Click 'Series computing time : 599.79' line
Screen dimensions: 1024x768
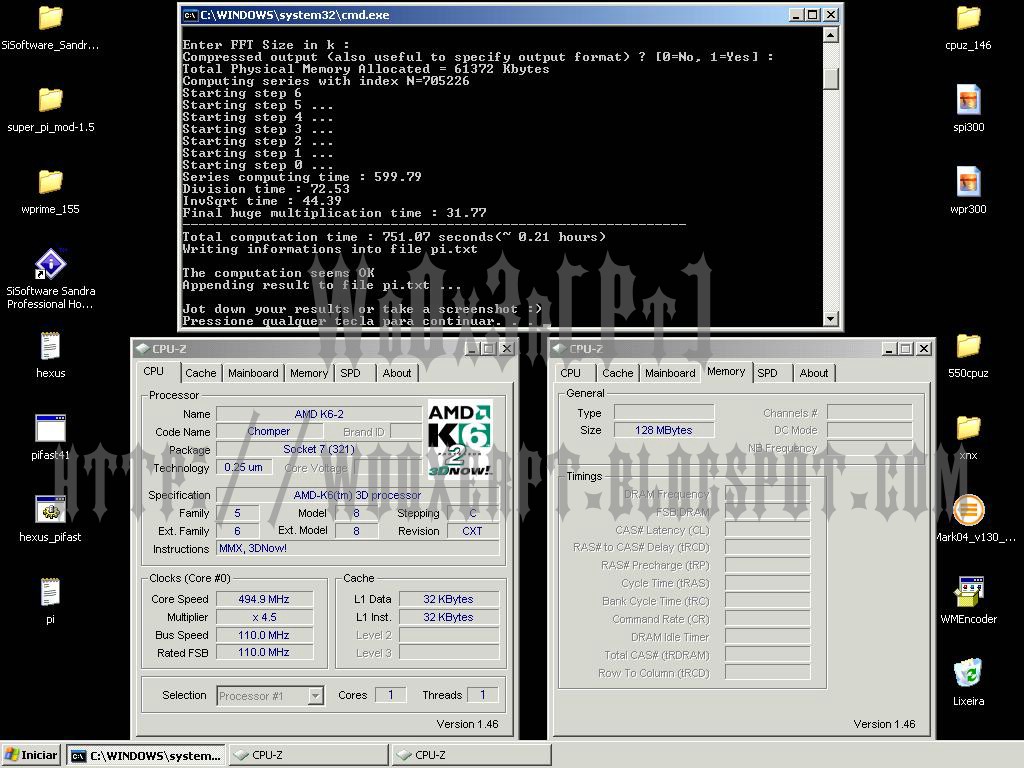pos(302,177)
